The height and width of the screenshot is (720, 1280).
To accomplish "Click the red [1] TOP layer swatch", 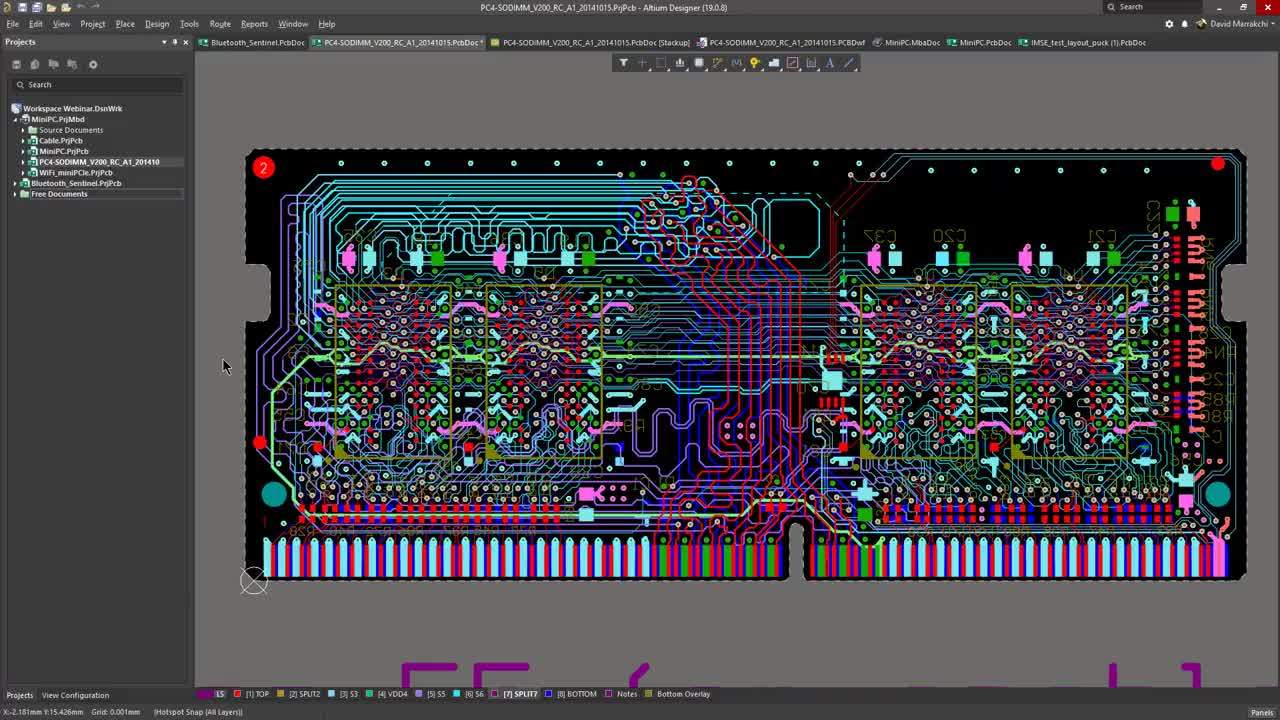I will point(237,694).
